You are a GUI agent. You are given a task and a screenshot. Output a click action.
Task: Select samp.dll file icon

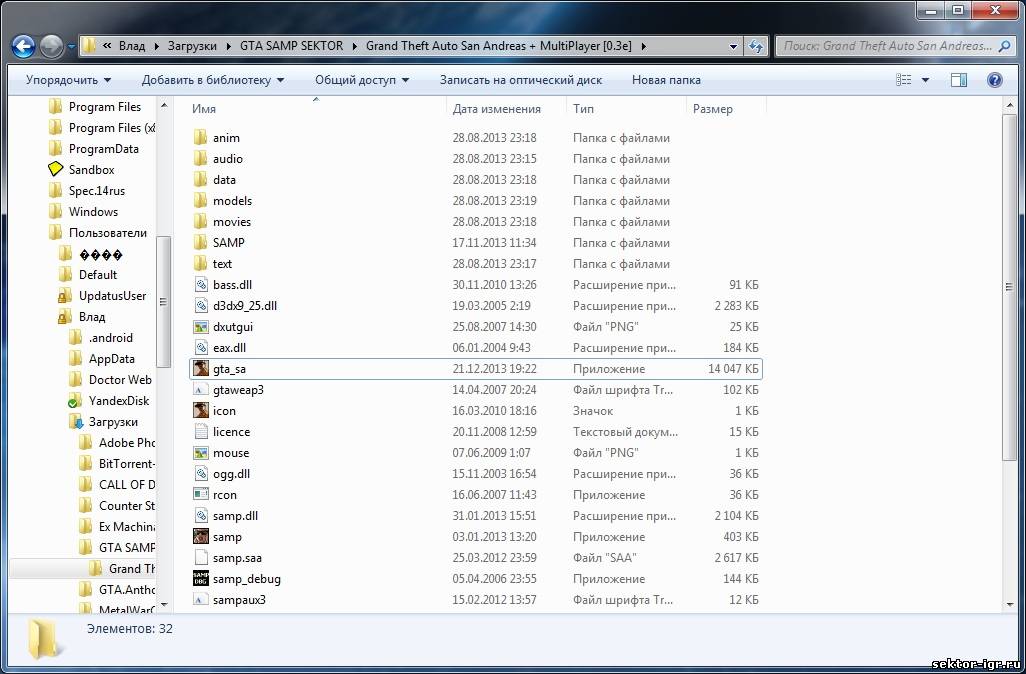pyautogui.click(x=201, y=516)
